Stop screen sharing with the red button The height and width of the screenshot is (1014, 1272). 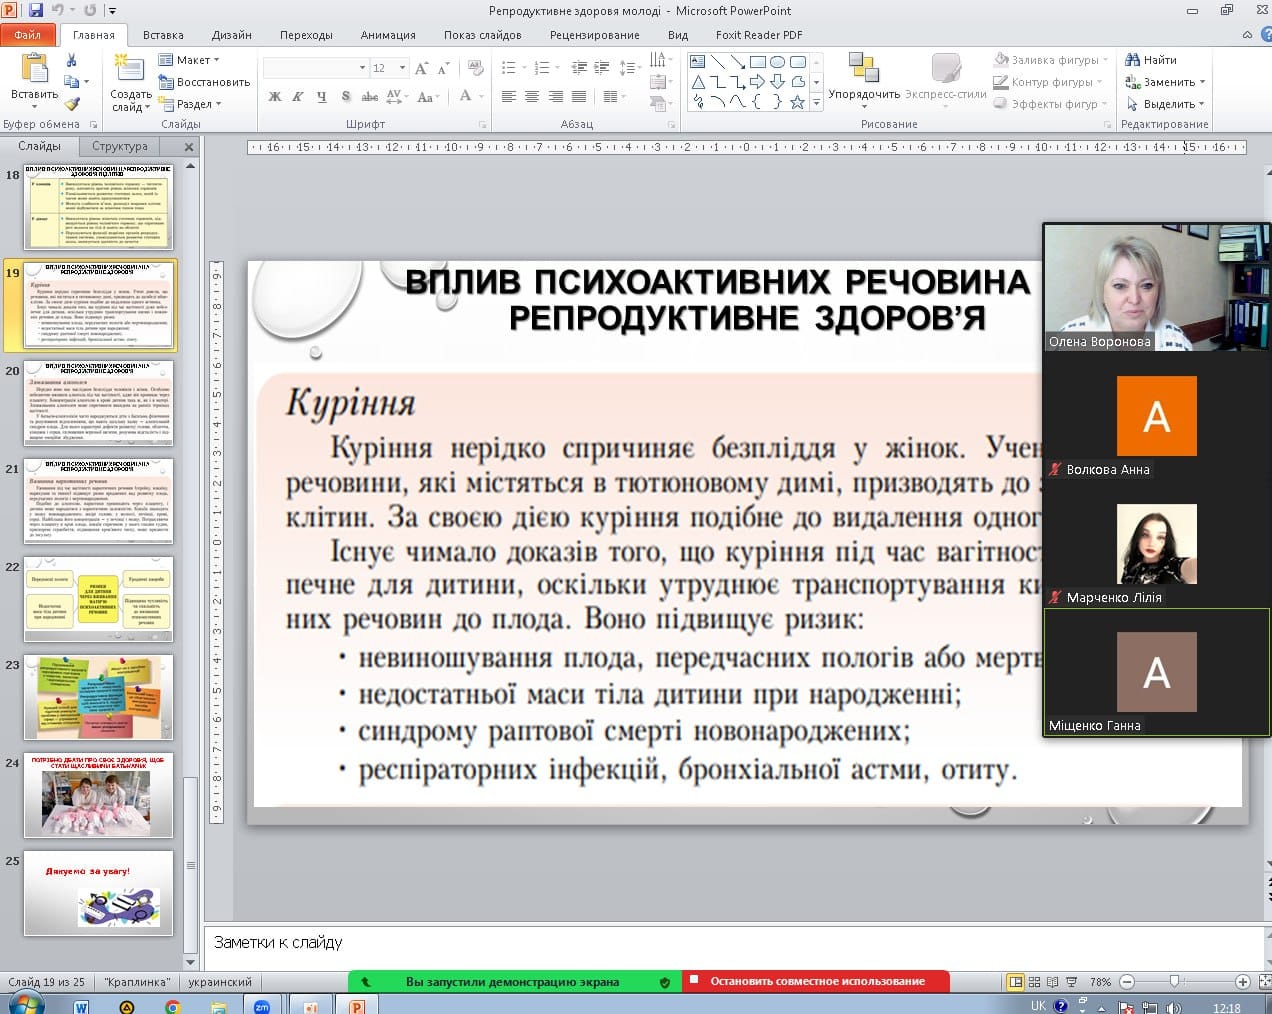815,981
